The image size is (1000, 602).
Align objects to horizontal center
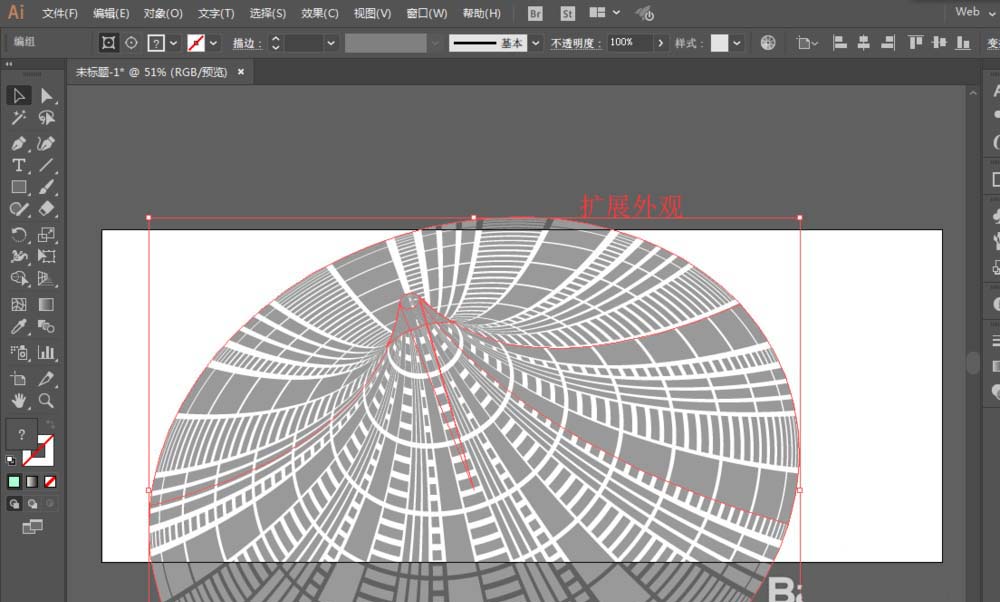tap(864, 43)
